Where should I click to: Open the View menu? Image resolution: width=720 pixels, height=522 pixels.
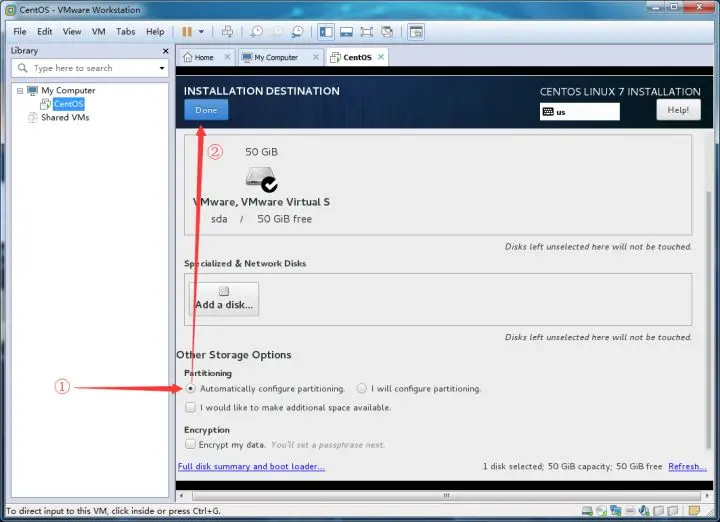(72, 32)
